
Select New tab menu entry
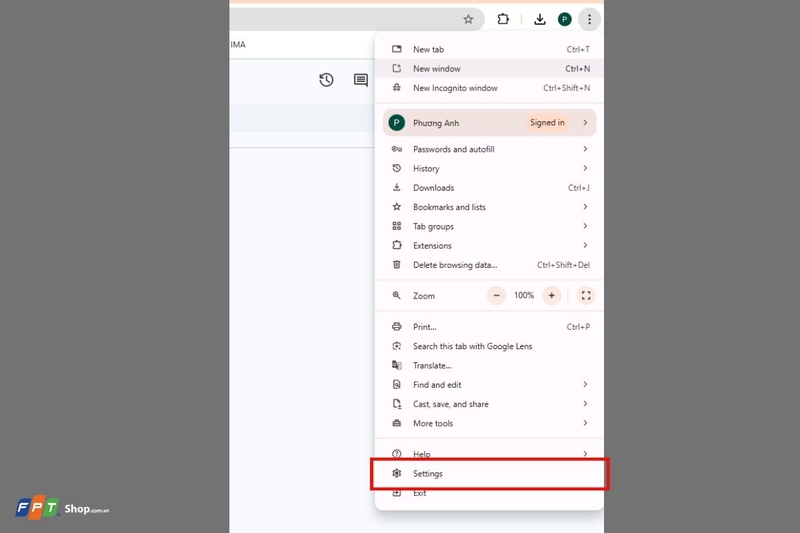(x=489, y=49)
